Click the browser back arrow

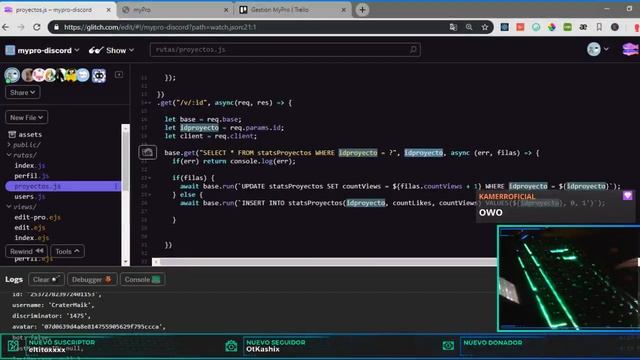point(6,27)
